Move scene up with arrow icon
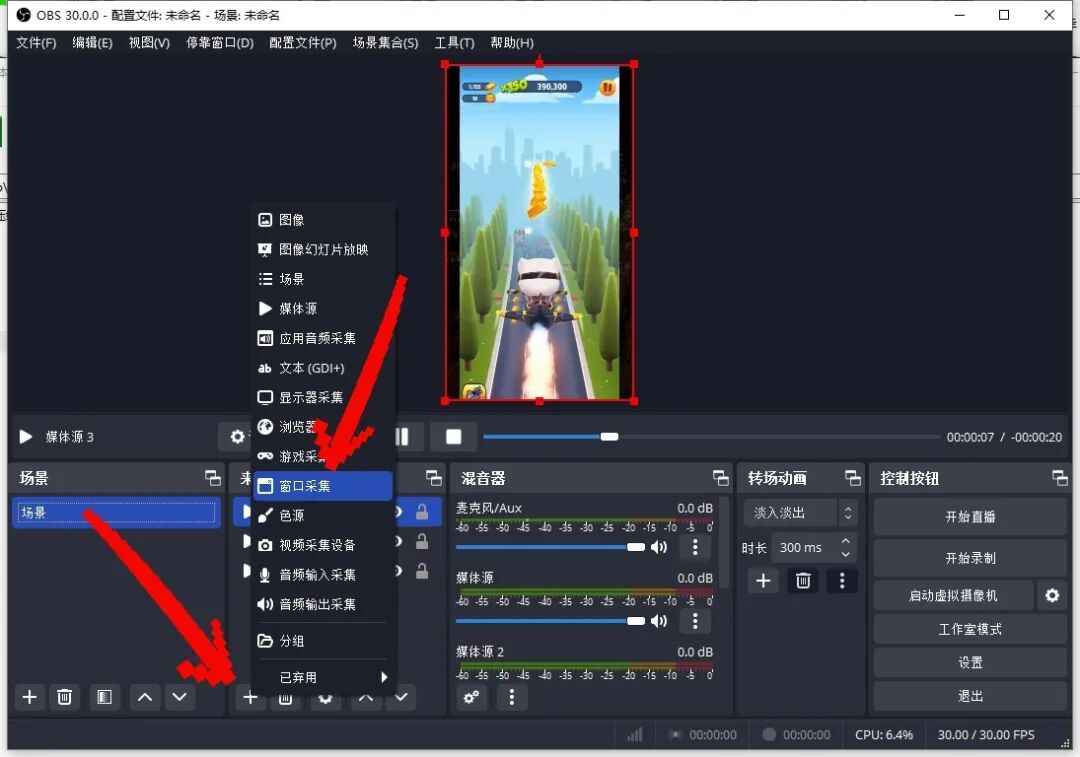The image size is (1080, 757). [145, 697]
